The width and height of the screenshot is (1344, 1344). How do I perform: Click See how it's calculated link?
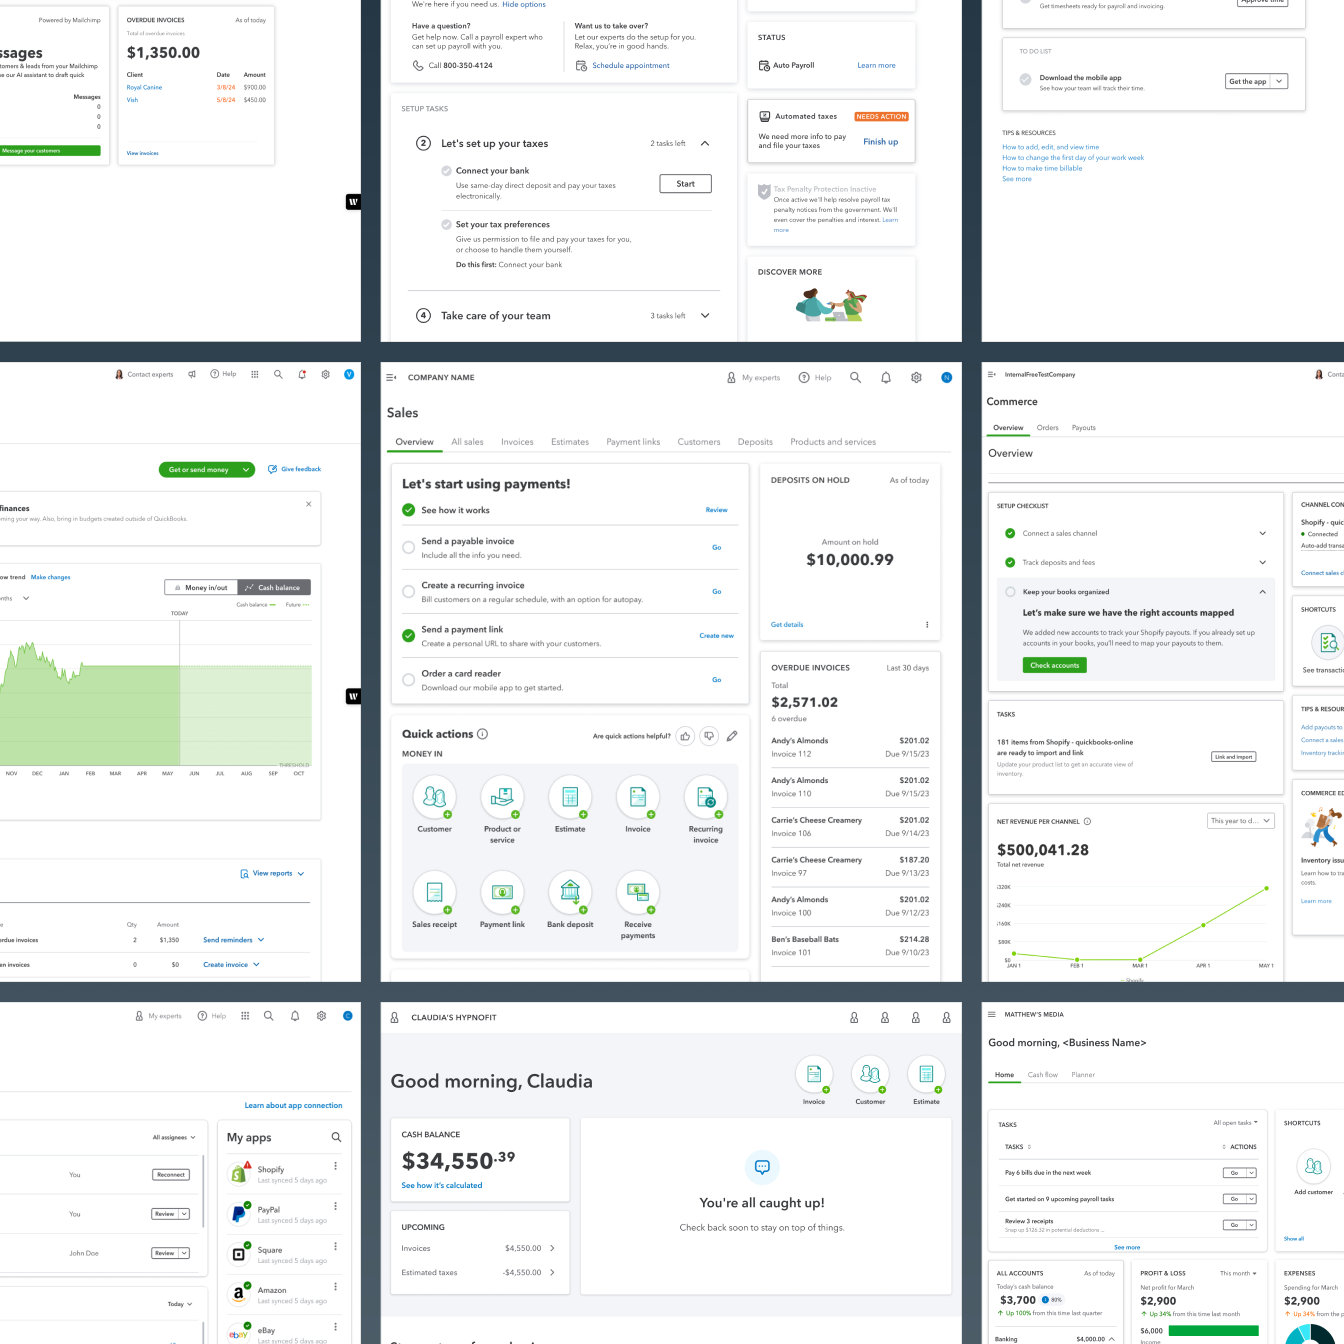[442, 1186]
